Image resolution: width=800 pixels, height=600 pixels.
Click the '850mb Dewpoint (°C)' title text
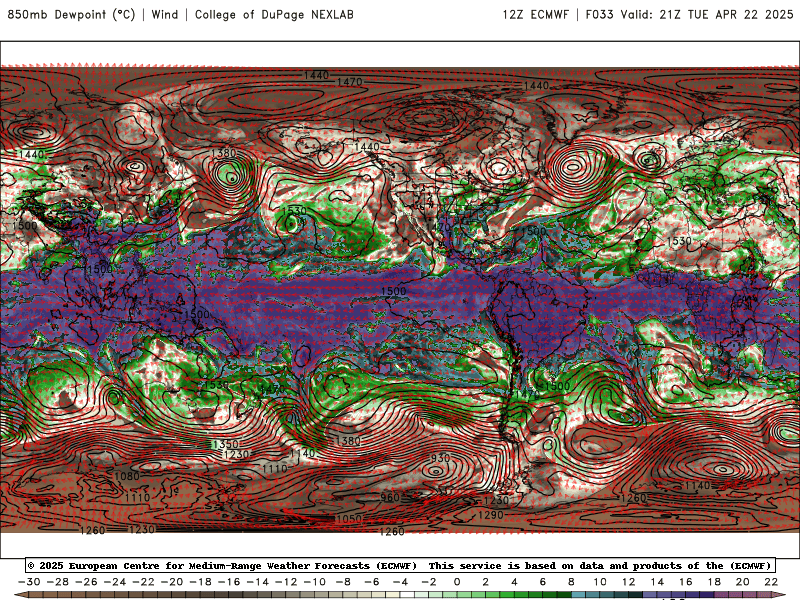(71, 14)
